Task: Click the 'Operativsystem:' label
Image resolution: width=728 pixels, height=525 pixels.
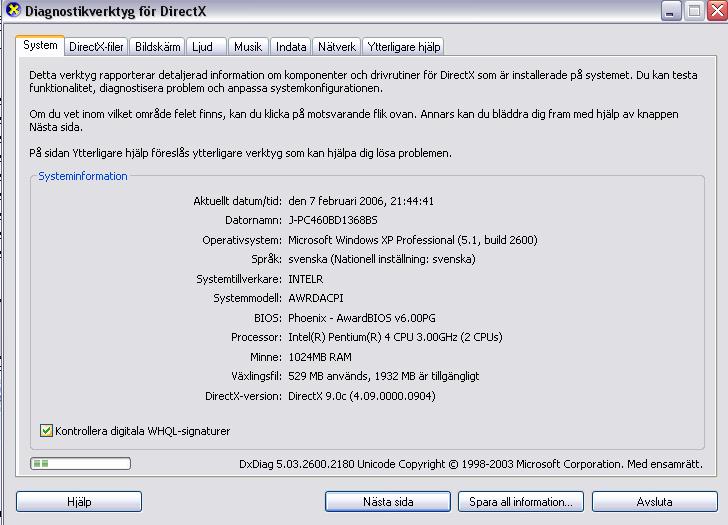Action: coord(242,240)
